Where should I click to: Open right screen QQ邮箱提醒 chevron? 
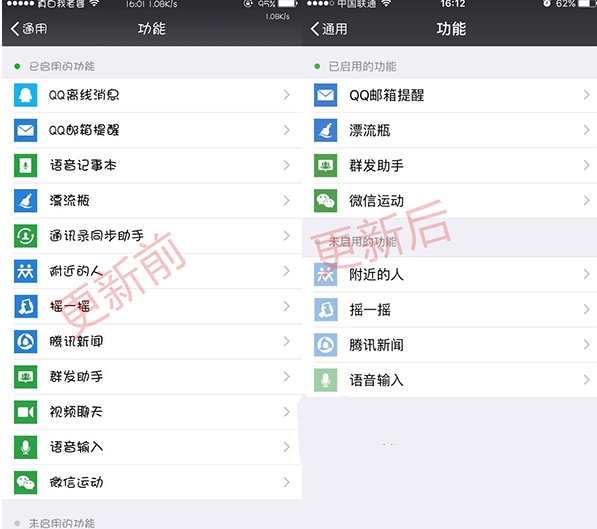[587, 95]
